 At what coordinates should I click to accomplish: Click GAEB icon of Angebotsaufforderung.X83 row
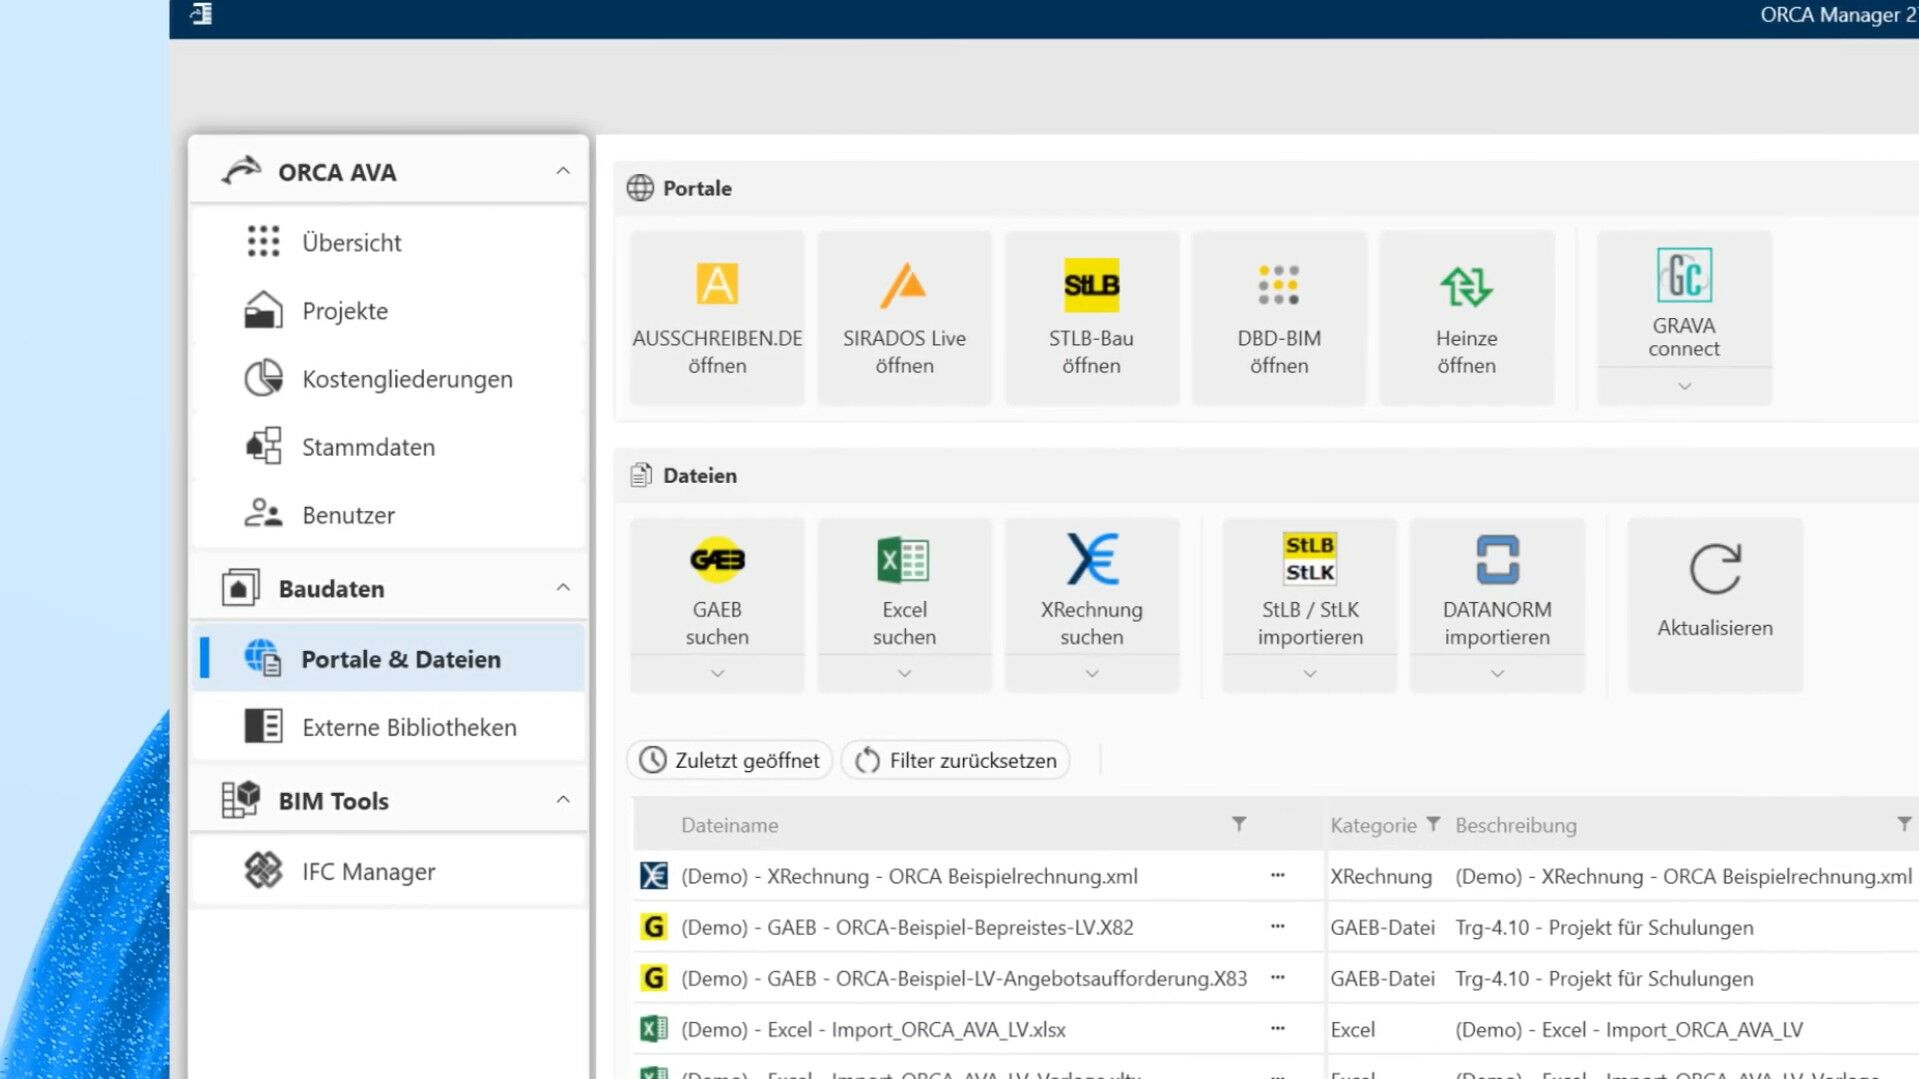coord(653,978)
